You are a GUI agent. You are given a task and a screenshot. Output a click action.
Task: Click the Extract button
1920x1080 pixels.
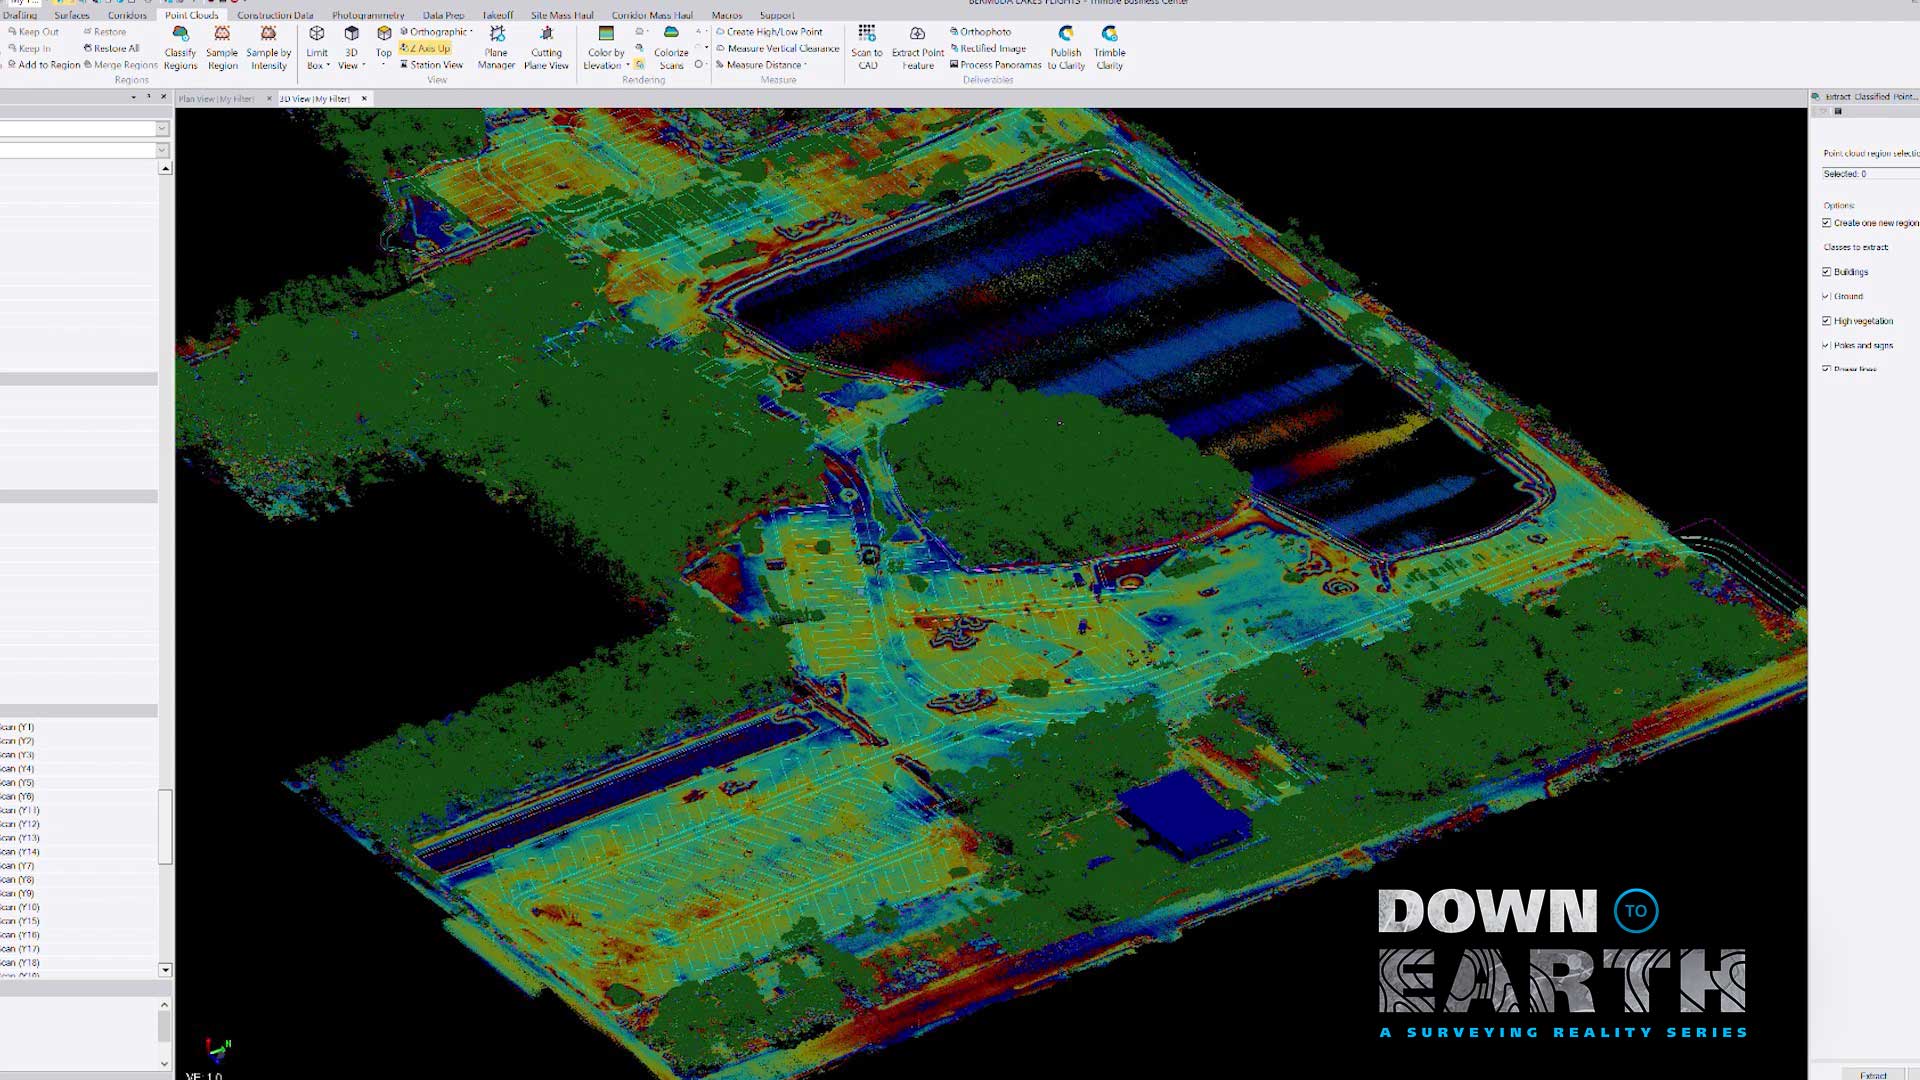tap(1873, 1075)
